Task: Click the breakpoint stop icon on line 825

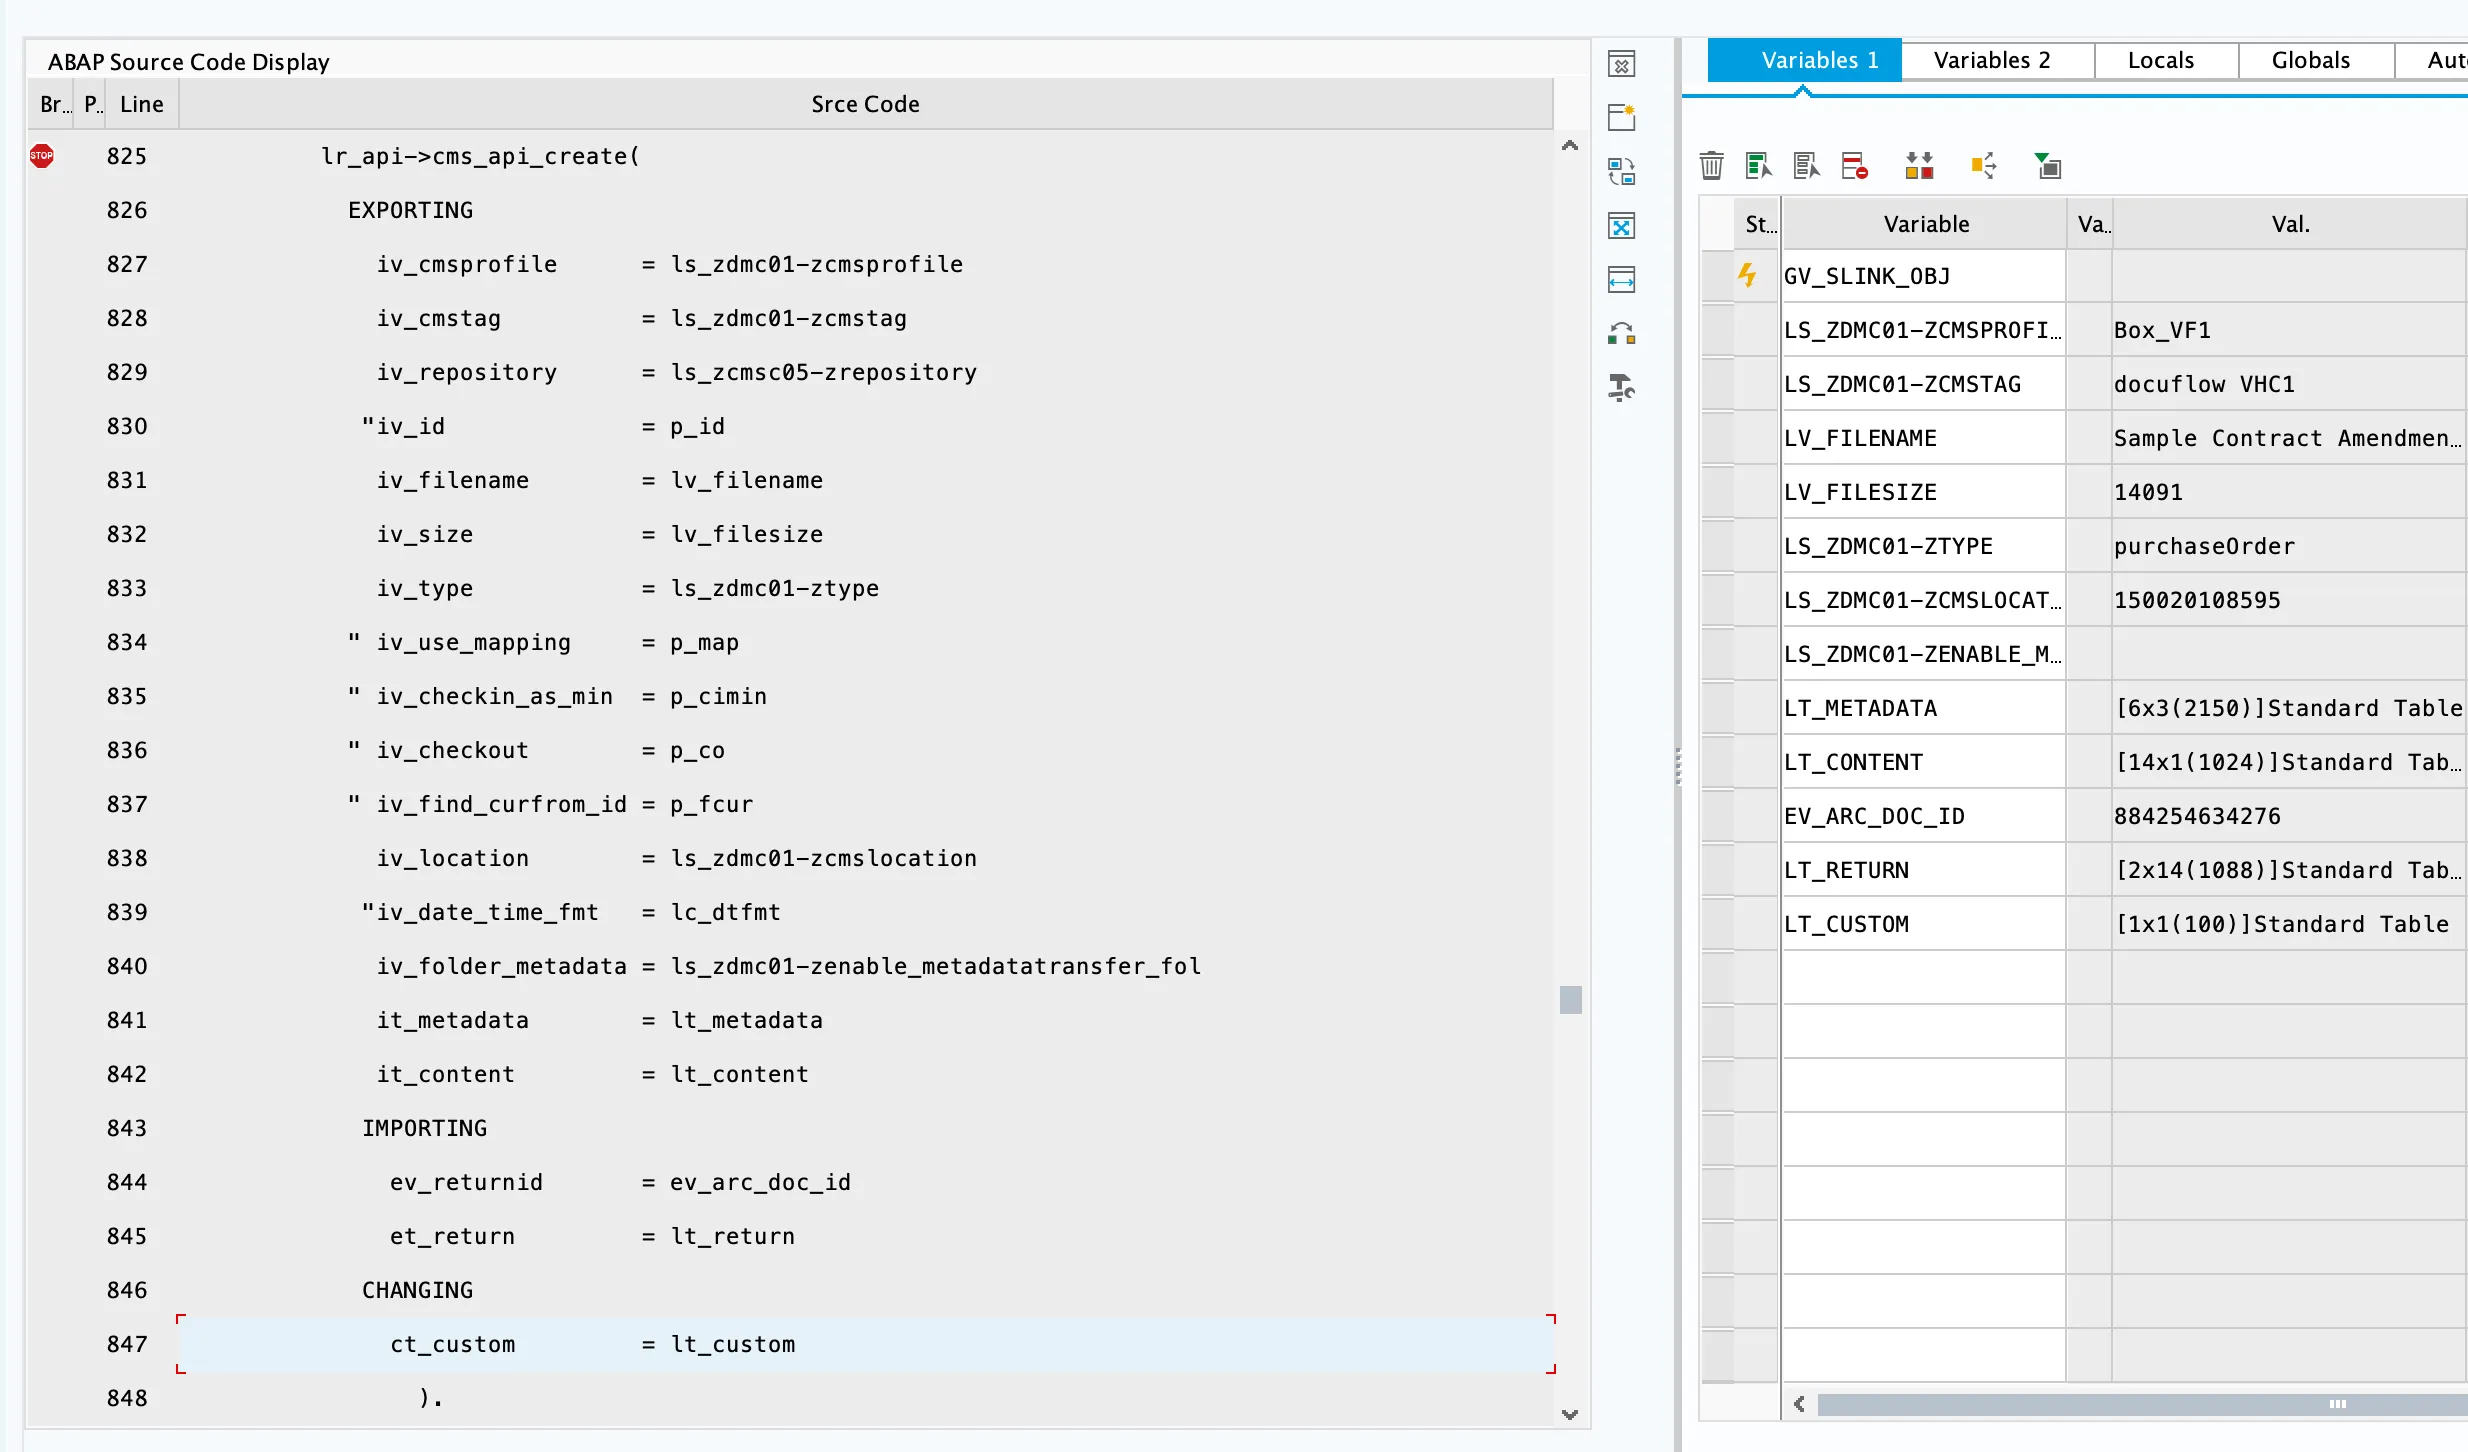Action: pyautogui.click(x=42, y=156)
